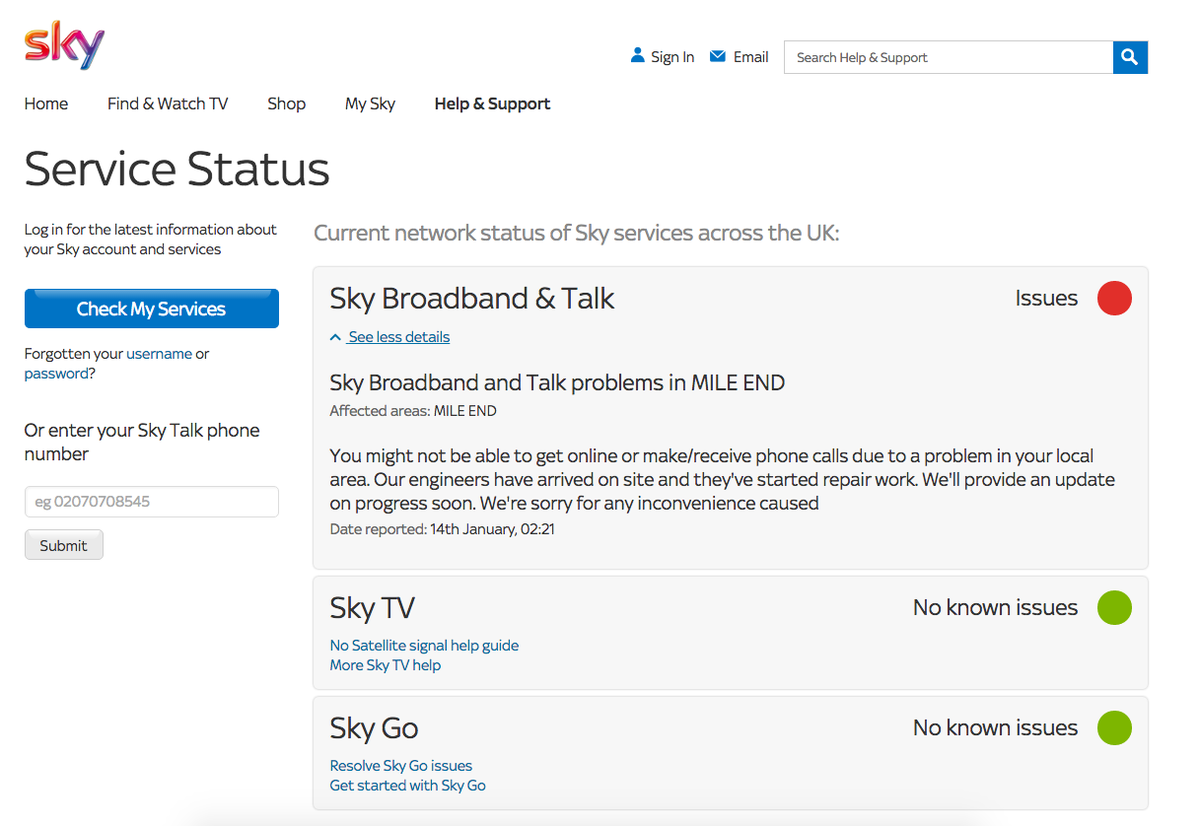Screen dimensions: 1200x826
Task: Open Email via the envelope icon
Action: click(x=716, y=56)
